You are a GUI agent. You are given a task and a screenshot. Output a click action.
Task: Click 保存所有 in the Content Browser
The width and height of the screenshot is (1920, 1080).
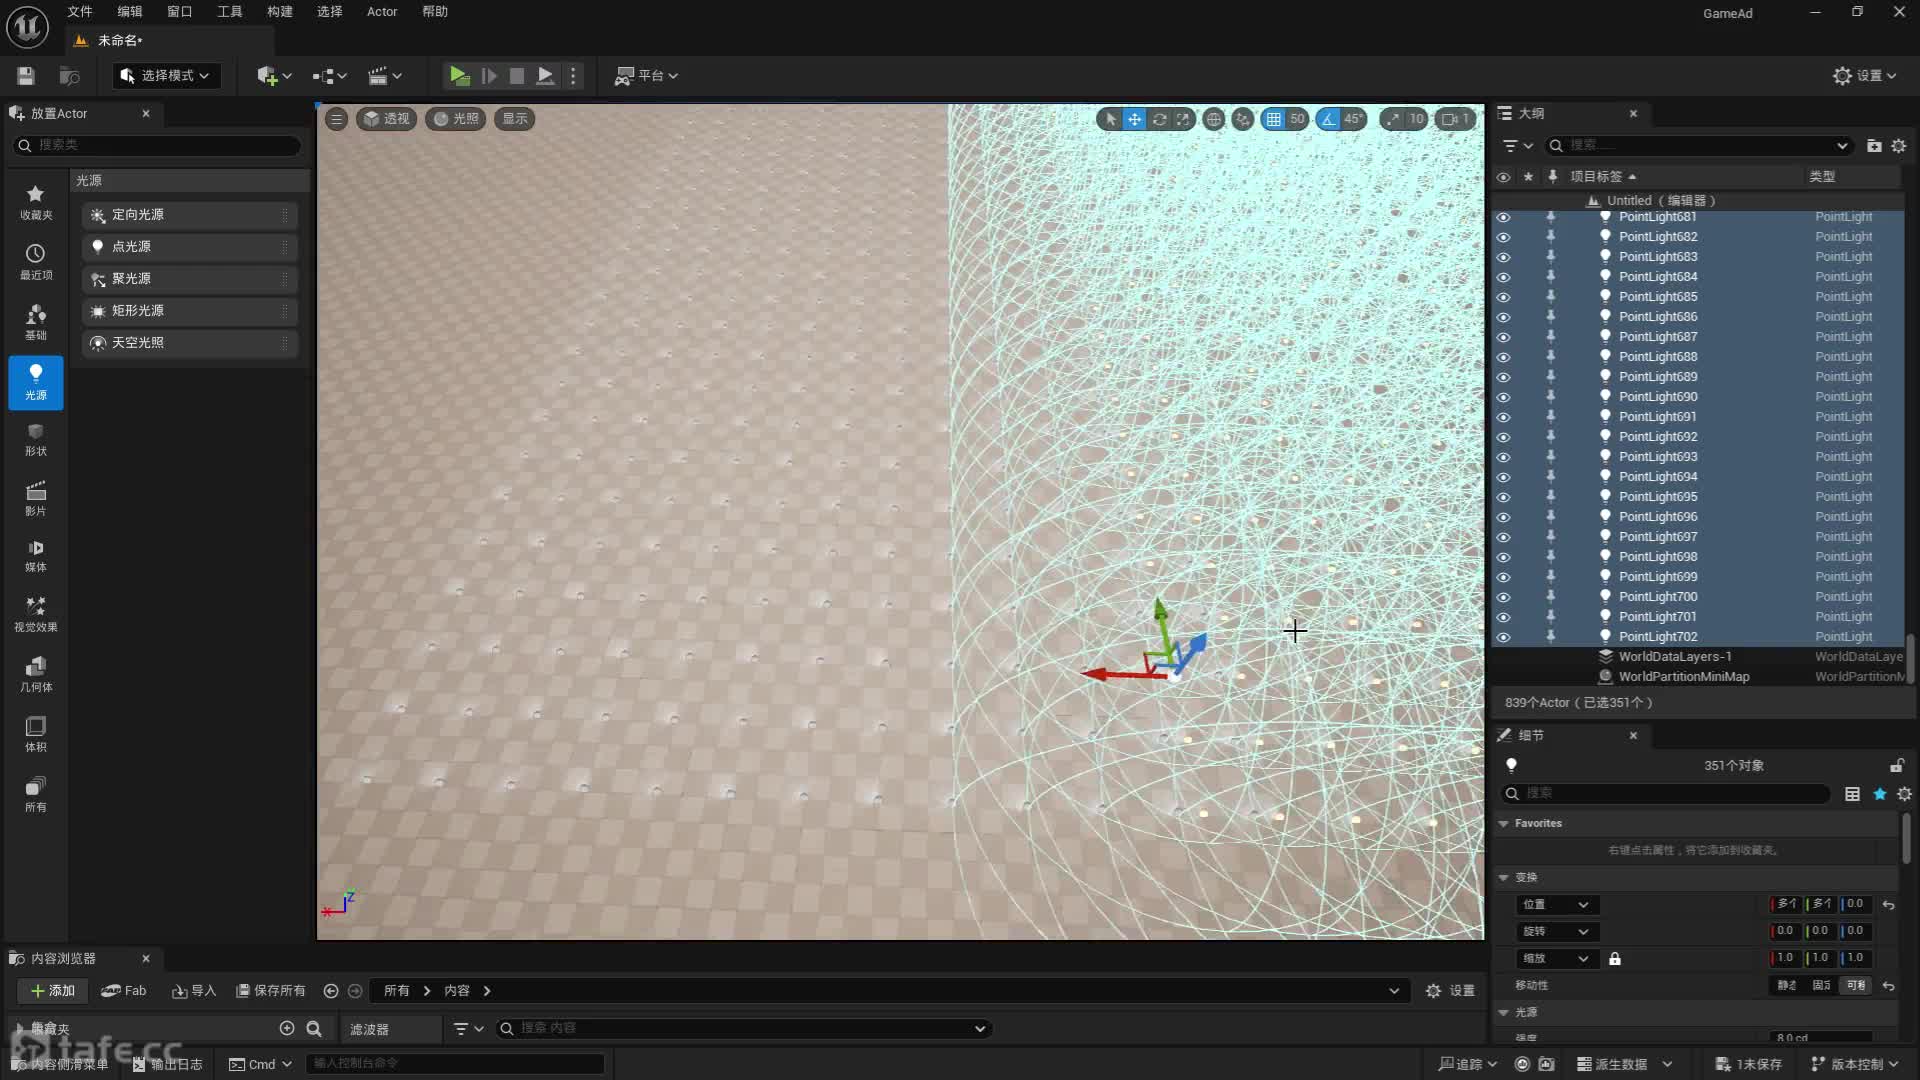pos(271,990)
